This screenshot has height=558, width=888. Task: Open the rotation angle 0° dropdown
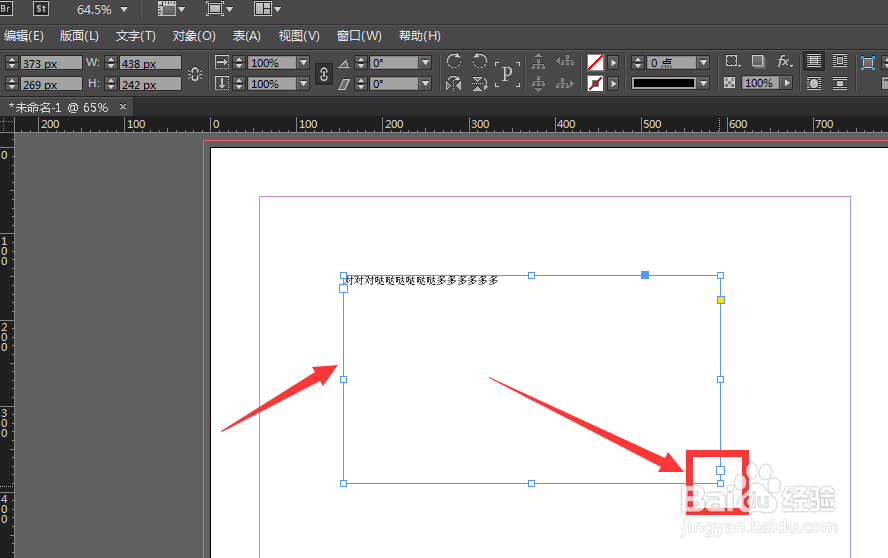[x=425, y=62]
